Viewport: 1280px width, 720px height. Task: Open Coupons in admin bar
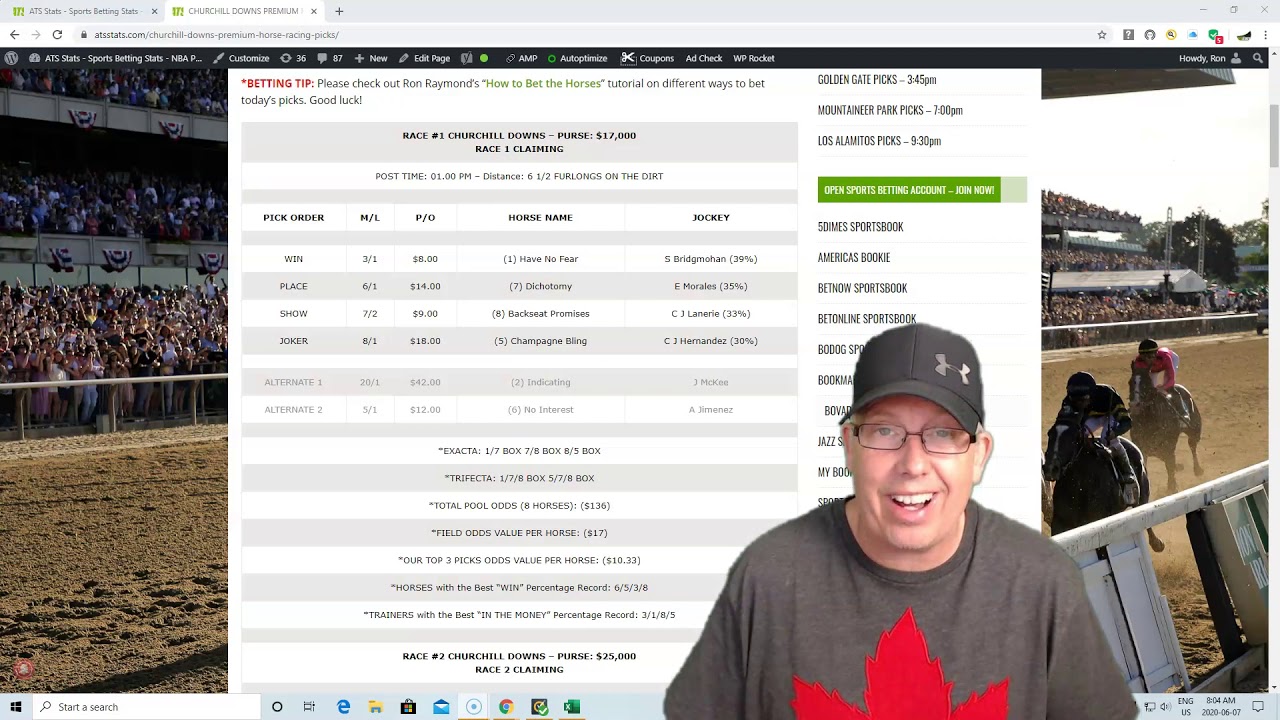(648, 58)
